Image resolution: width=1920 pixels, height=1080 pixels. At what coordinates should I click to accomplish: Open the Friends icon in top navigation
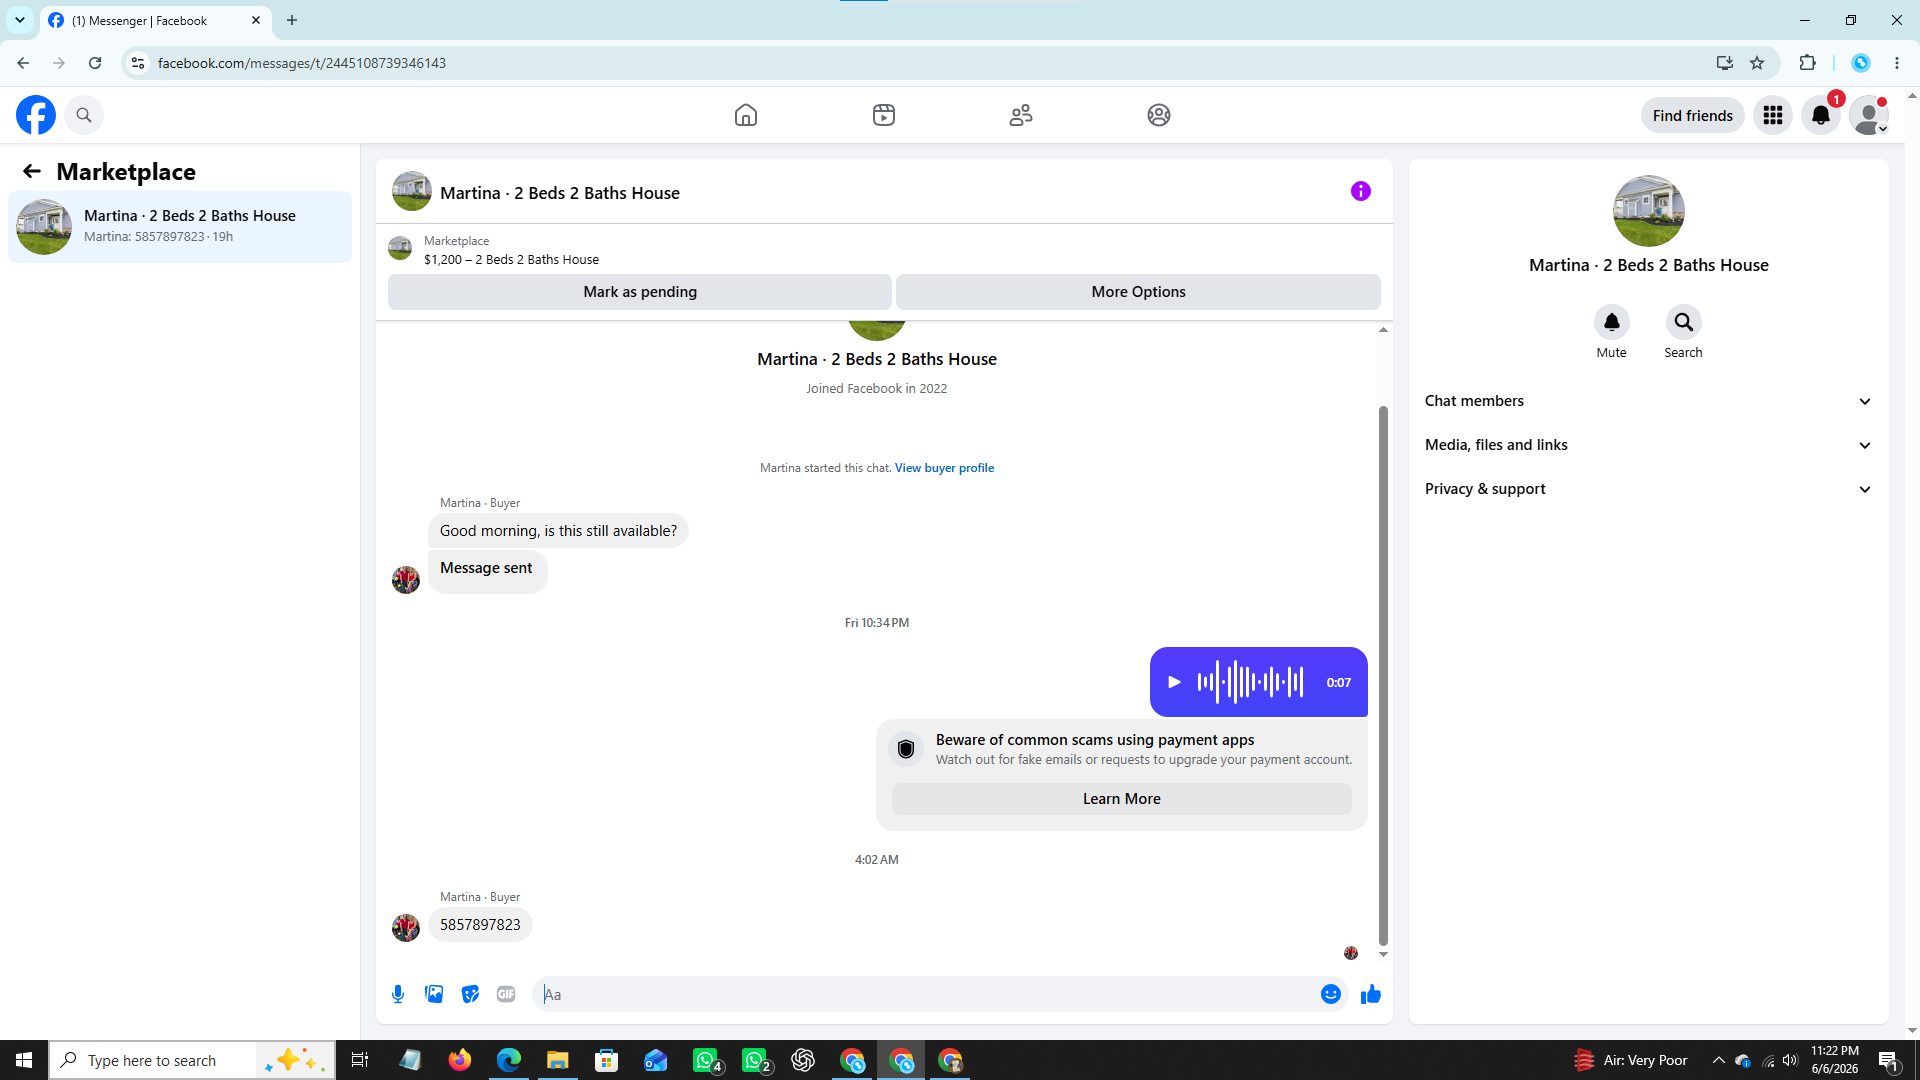point(1021,115)
